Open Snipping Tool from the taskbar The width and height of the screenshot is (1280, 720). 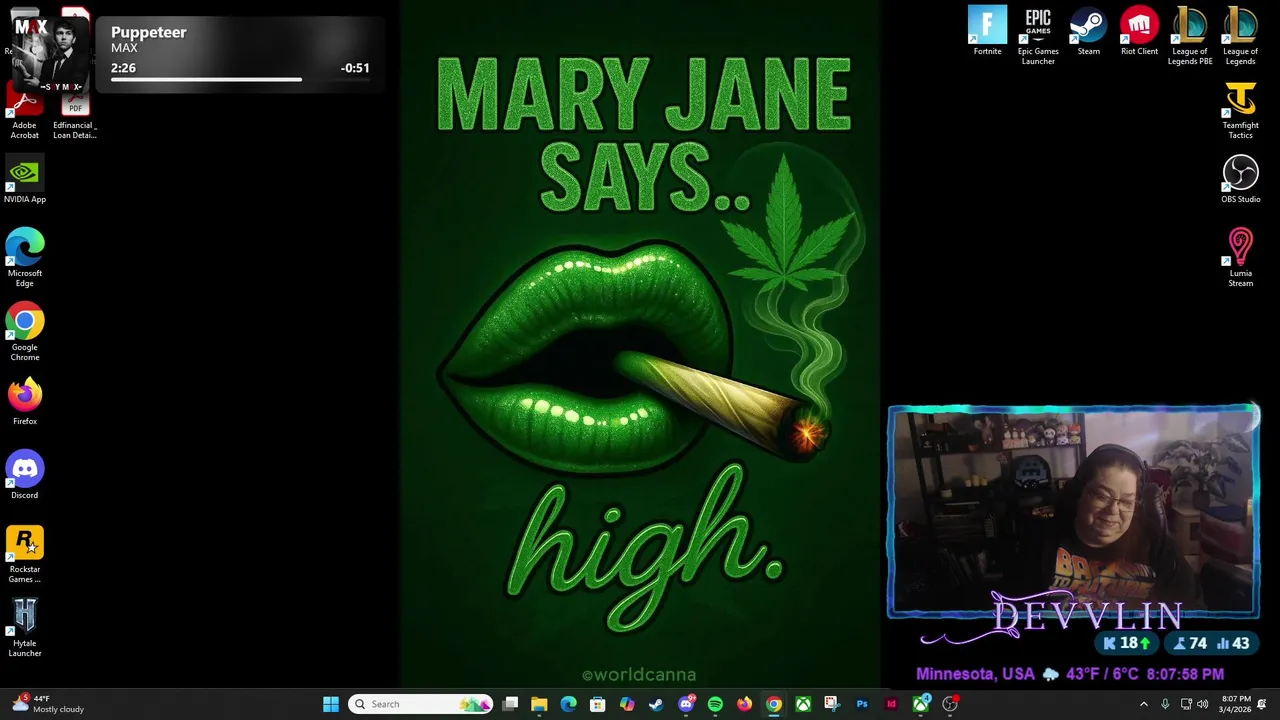pos(832,704)
